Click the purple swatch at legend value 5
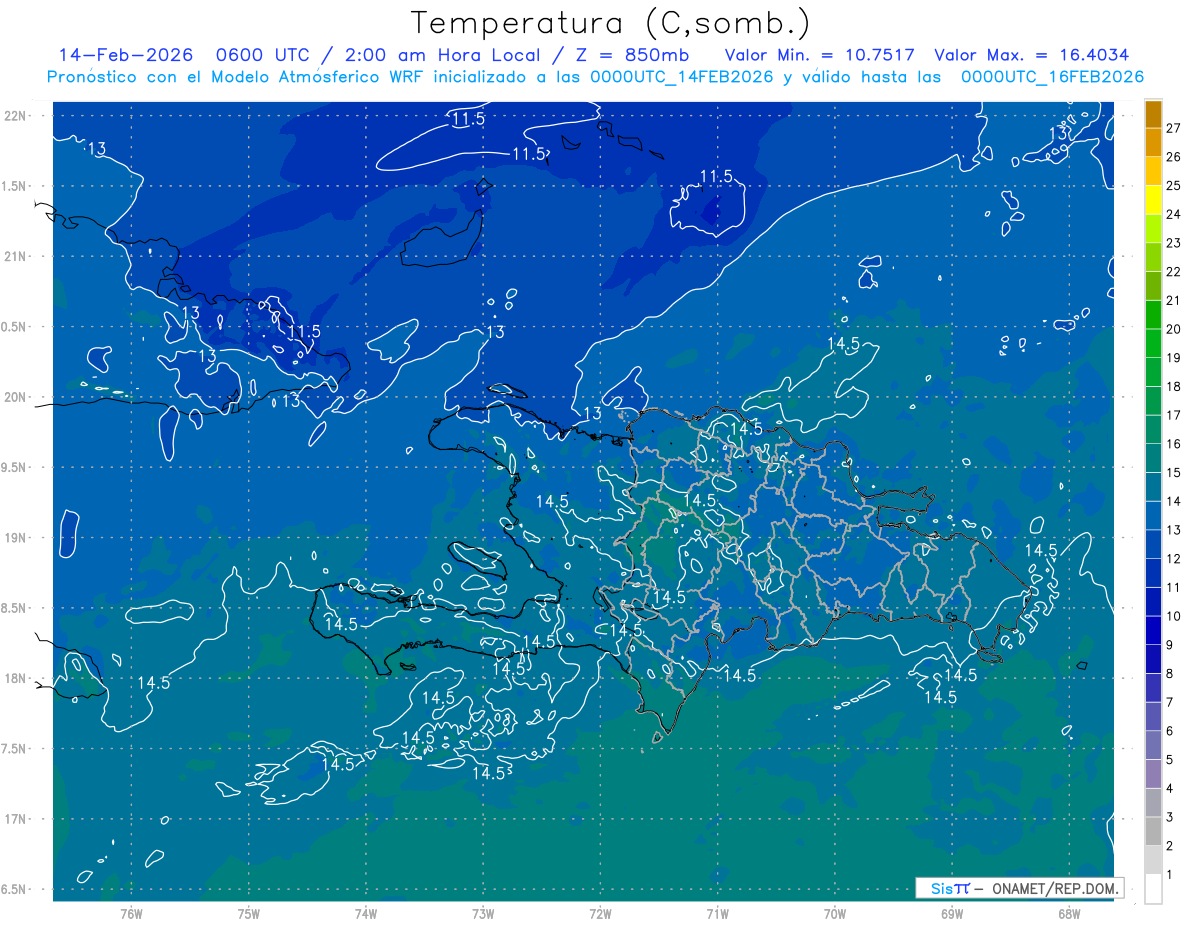1200x927 pixels. point(1153,746)
